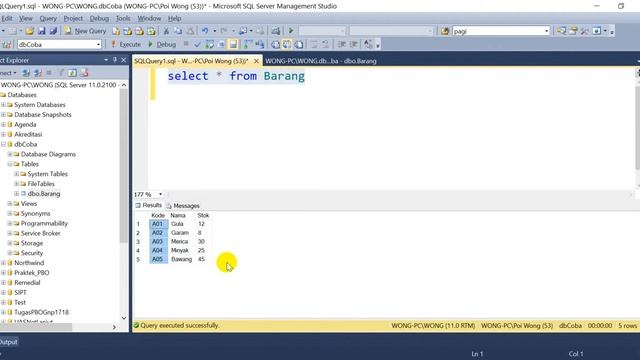Collapse the Tables folder node
This screenshot has width=640, height=360.
[x=10, y=164]
